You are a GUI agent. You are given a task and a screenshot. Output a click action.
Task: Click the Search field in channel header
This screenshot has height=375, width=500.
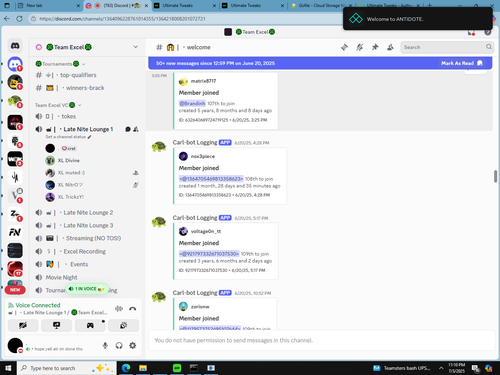447,47
